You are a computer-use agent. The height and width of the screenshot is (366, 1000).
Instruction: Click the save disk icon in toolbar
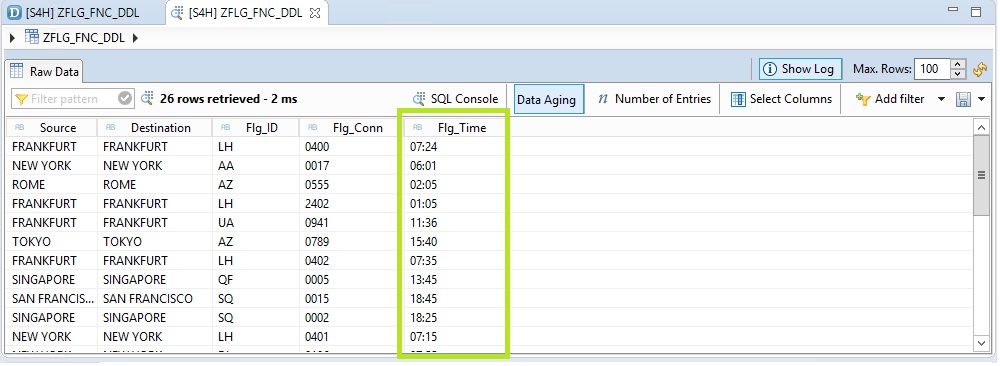[963, 99]
